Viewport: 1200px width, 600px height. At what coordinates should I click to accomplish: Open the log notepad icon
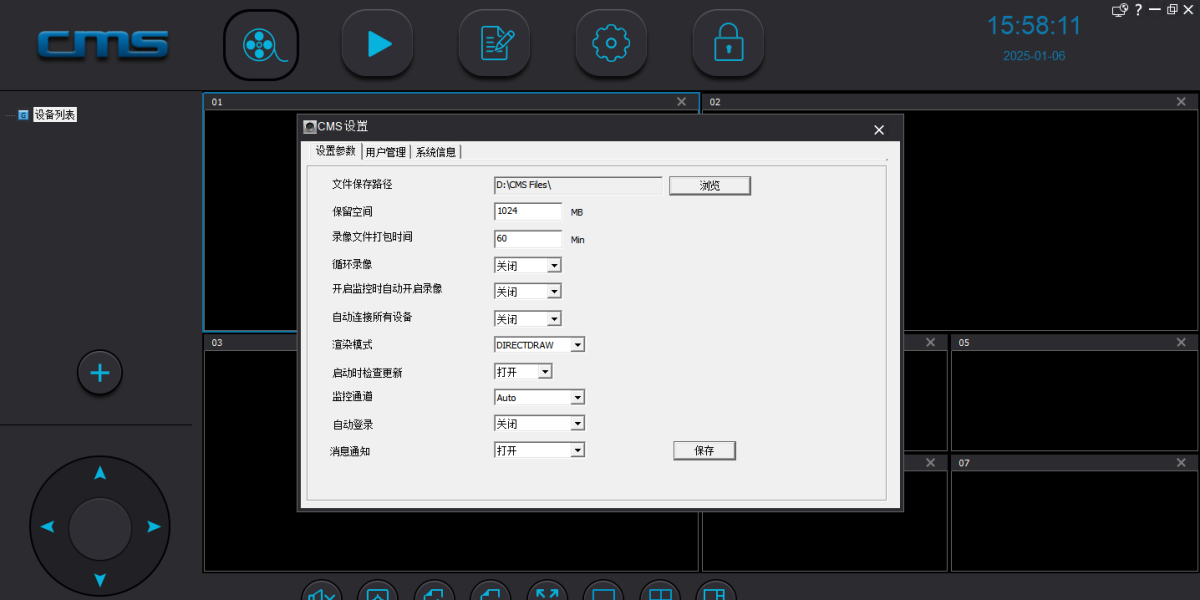pos(494,44)
